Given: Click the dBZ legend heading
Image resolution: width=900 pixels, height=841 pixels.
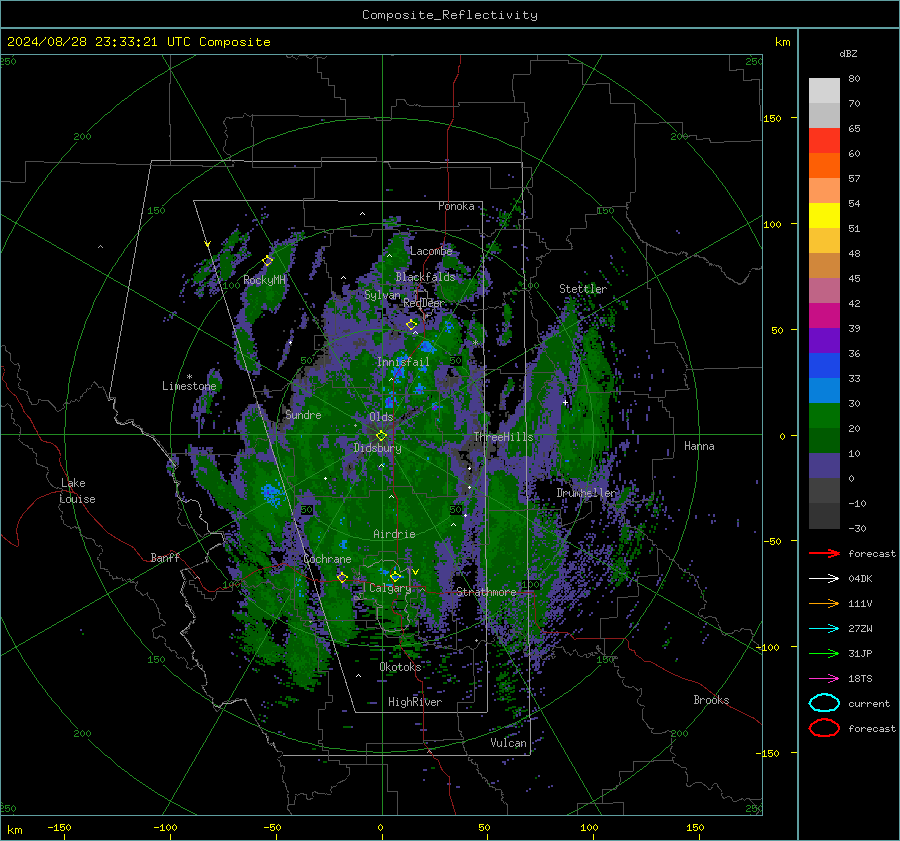Looking at the screenshot, I should tap(848, 53).
